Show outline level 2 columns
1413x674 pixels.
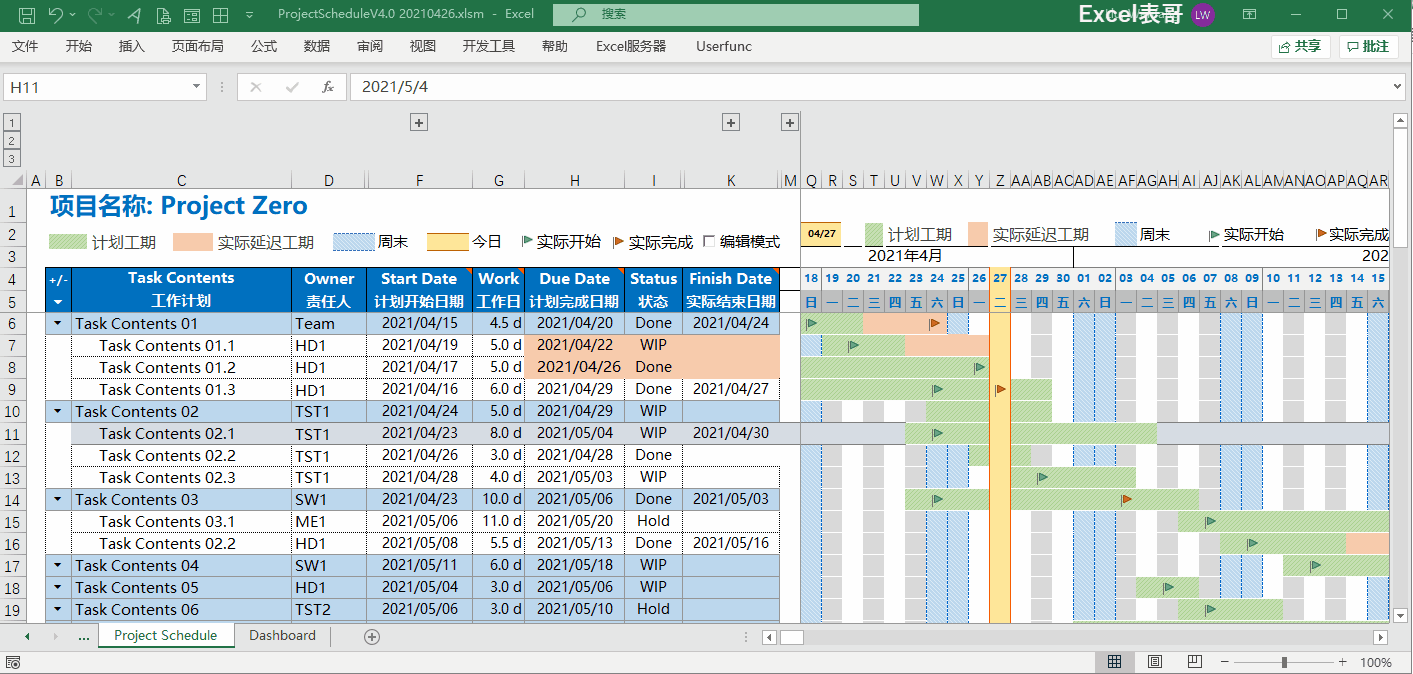(12, 140)
